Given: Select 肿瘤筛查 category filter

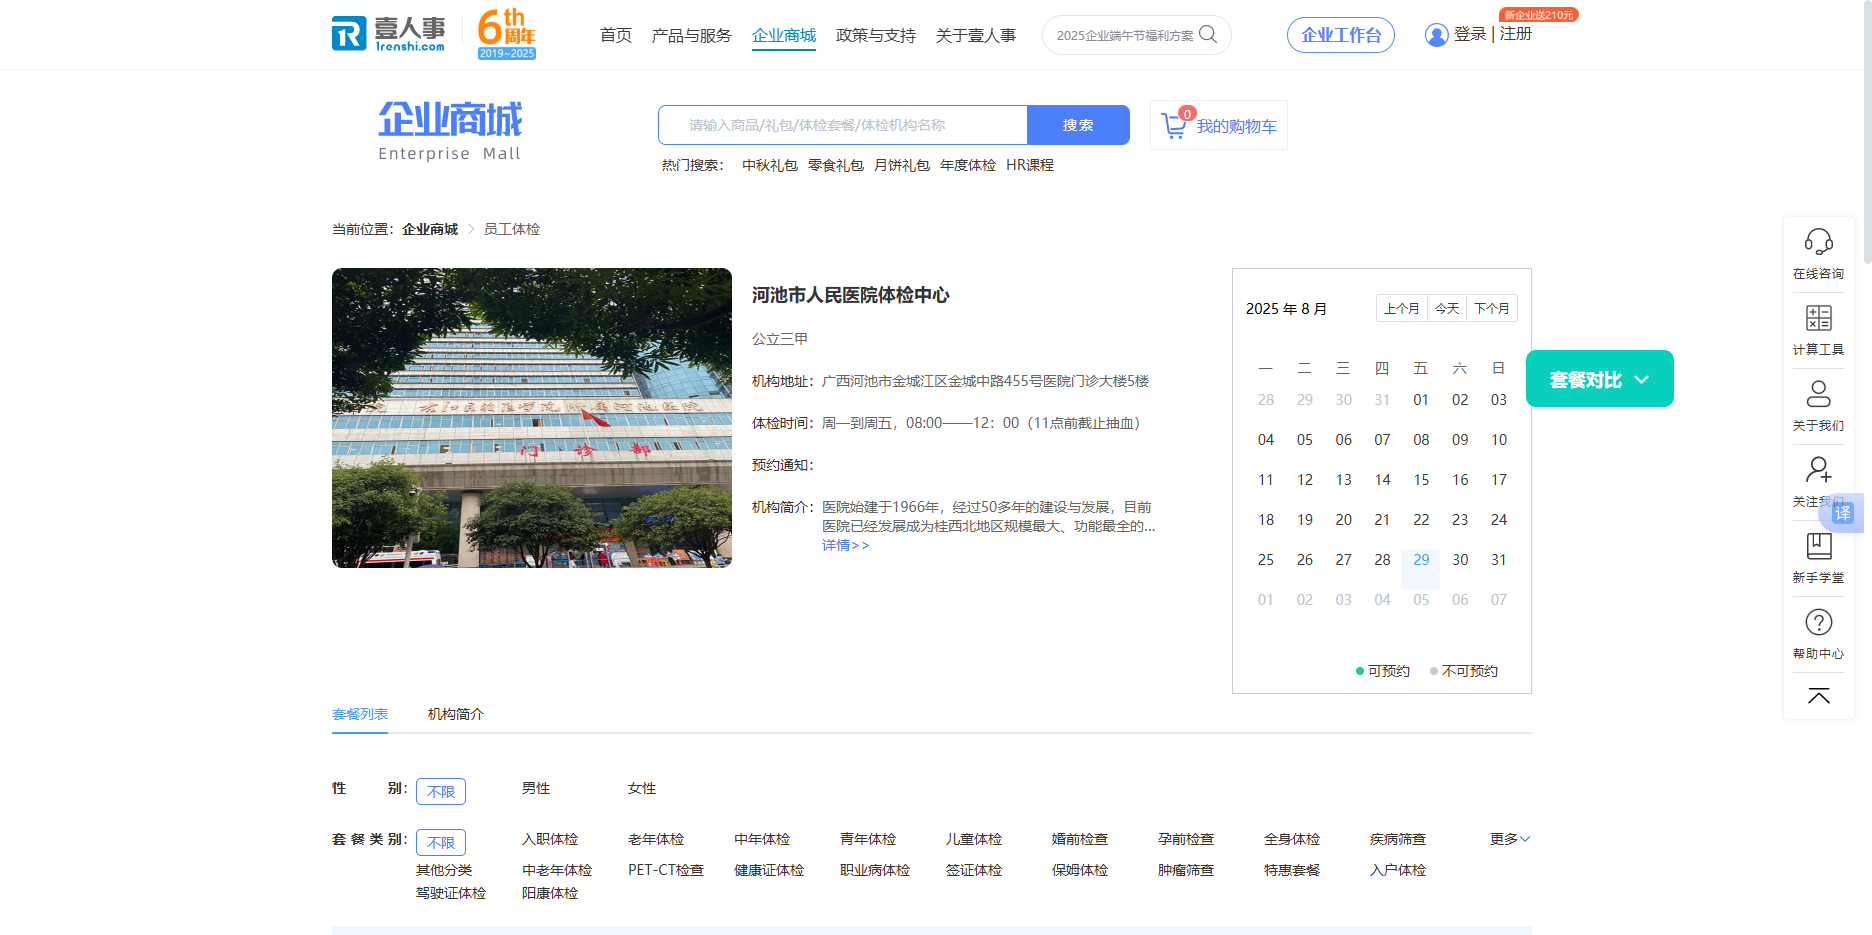Looking at the screenshot, I should 1186,870.
